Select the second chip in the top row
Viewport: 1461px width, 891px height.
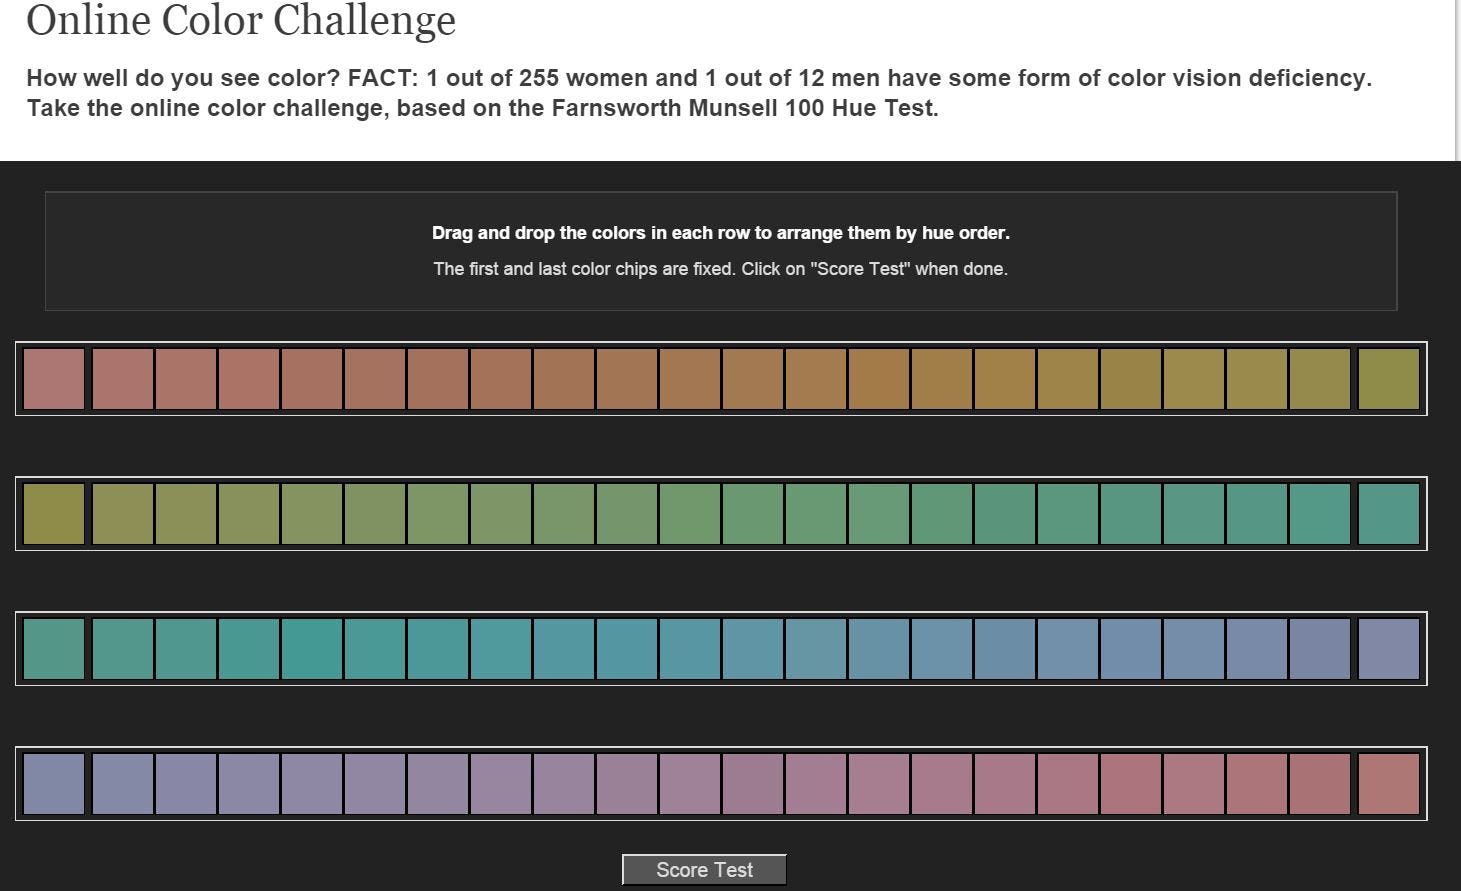point(122,379)
